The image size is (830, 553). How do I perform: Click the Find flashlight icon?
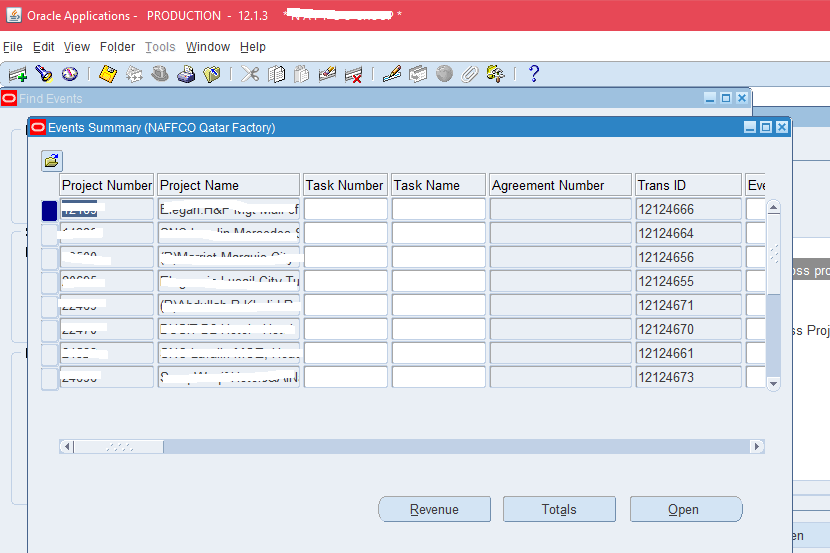pos(44,74)
